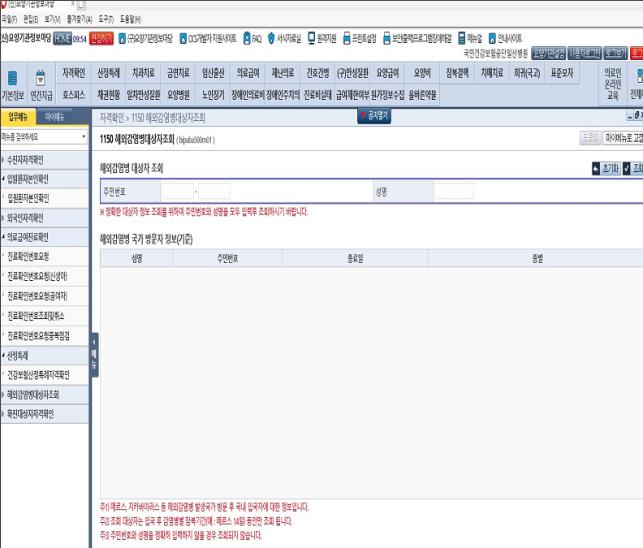The height and width of the screenshot is (548, 643).
Task: Open the menu search dropdown
Action: click(82, 134)
